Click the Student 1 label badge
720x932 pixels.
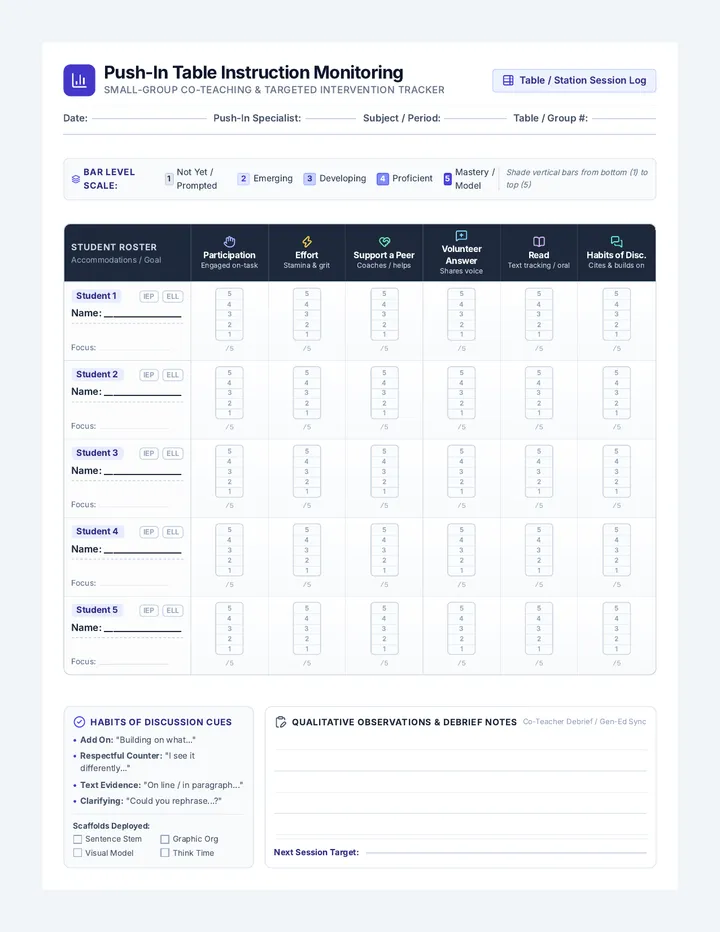[x=96, y=295]
